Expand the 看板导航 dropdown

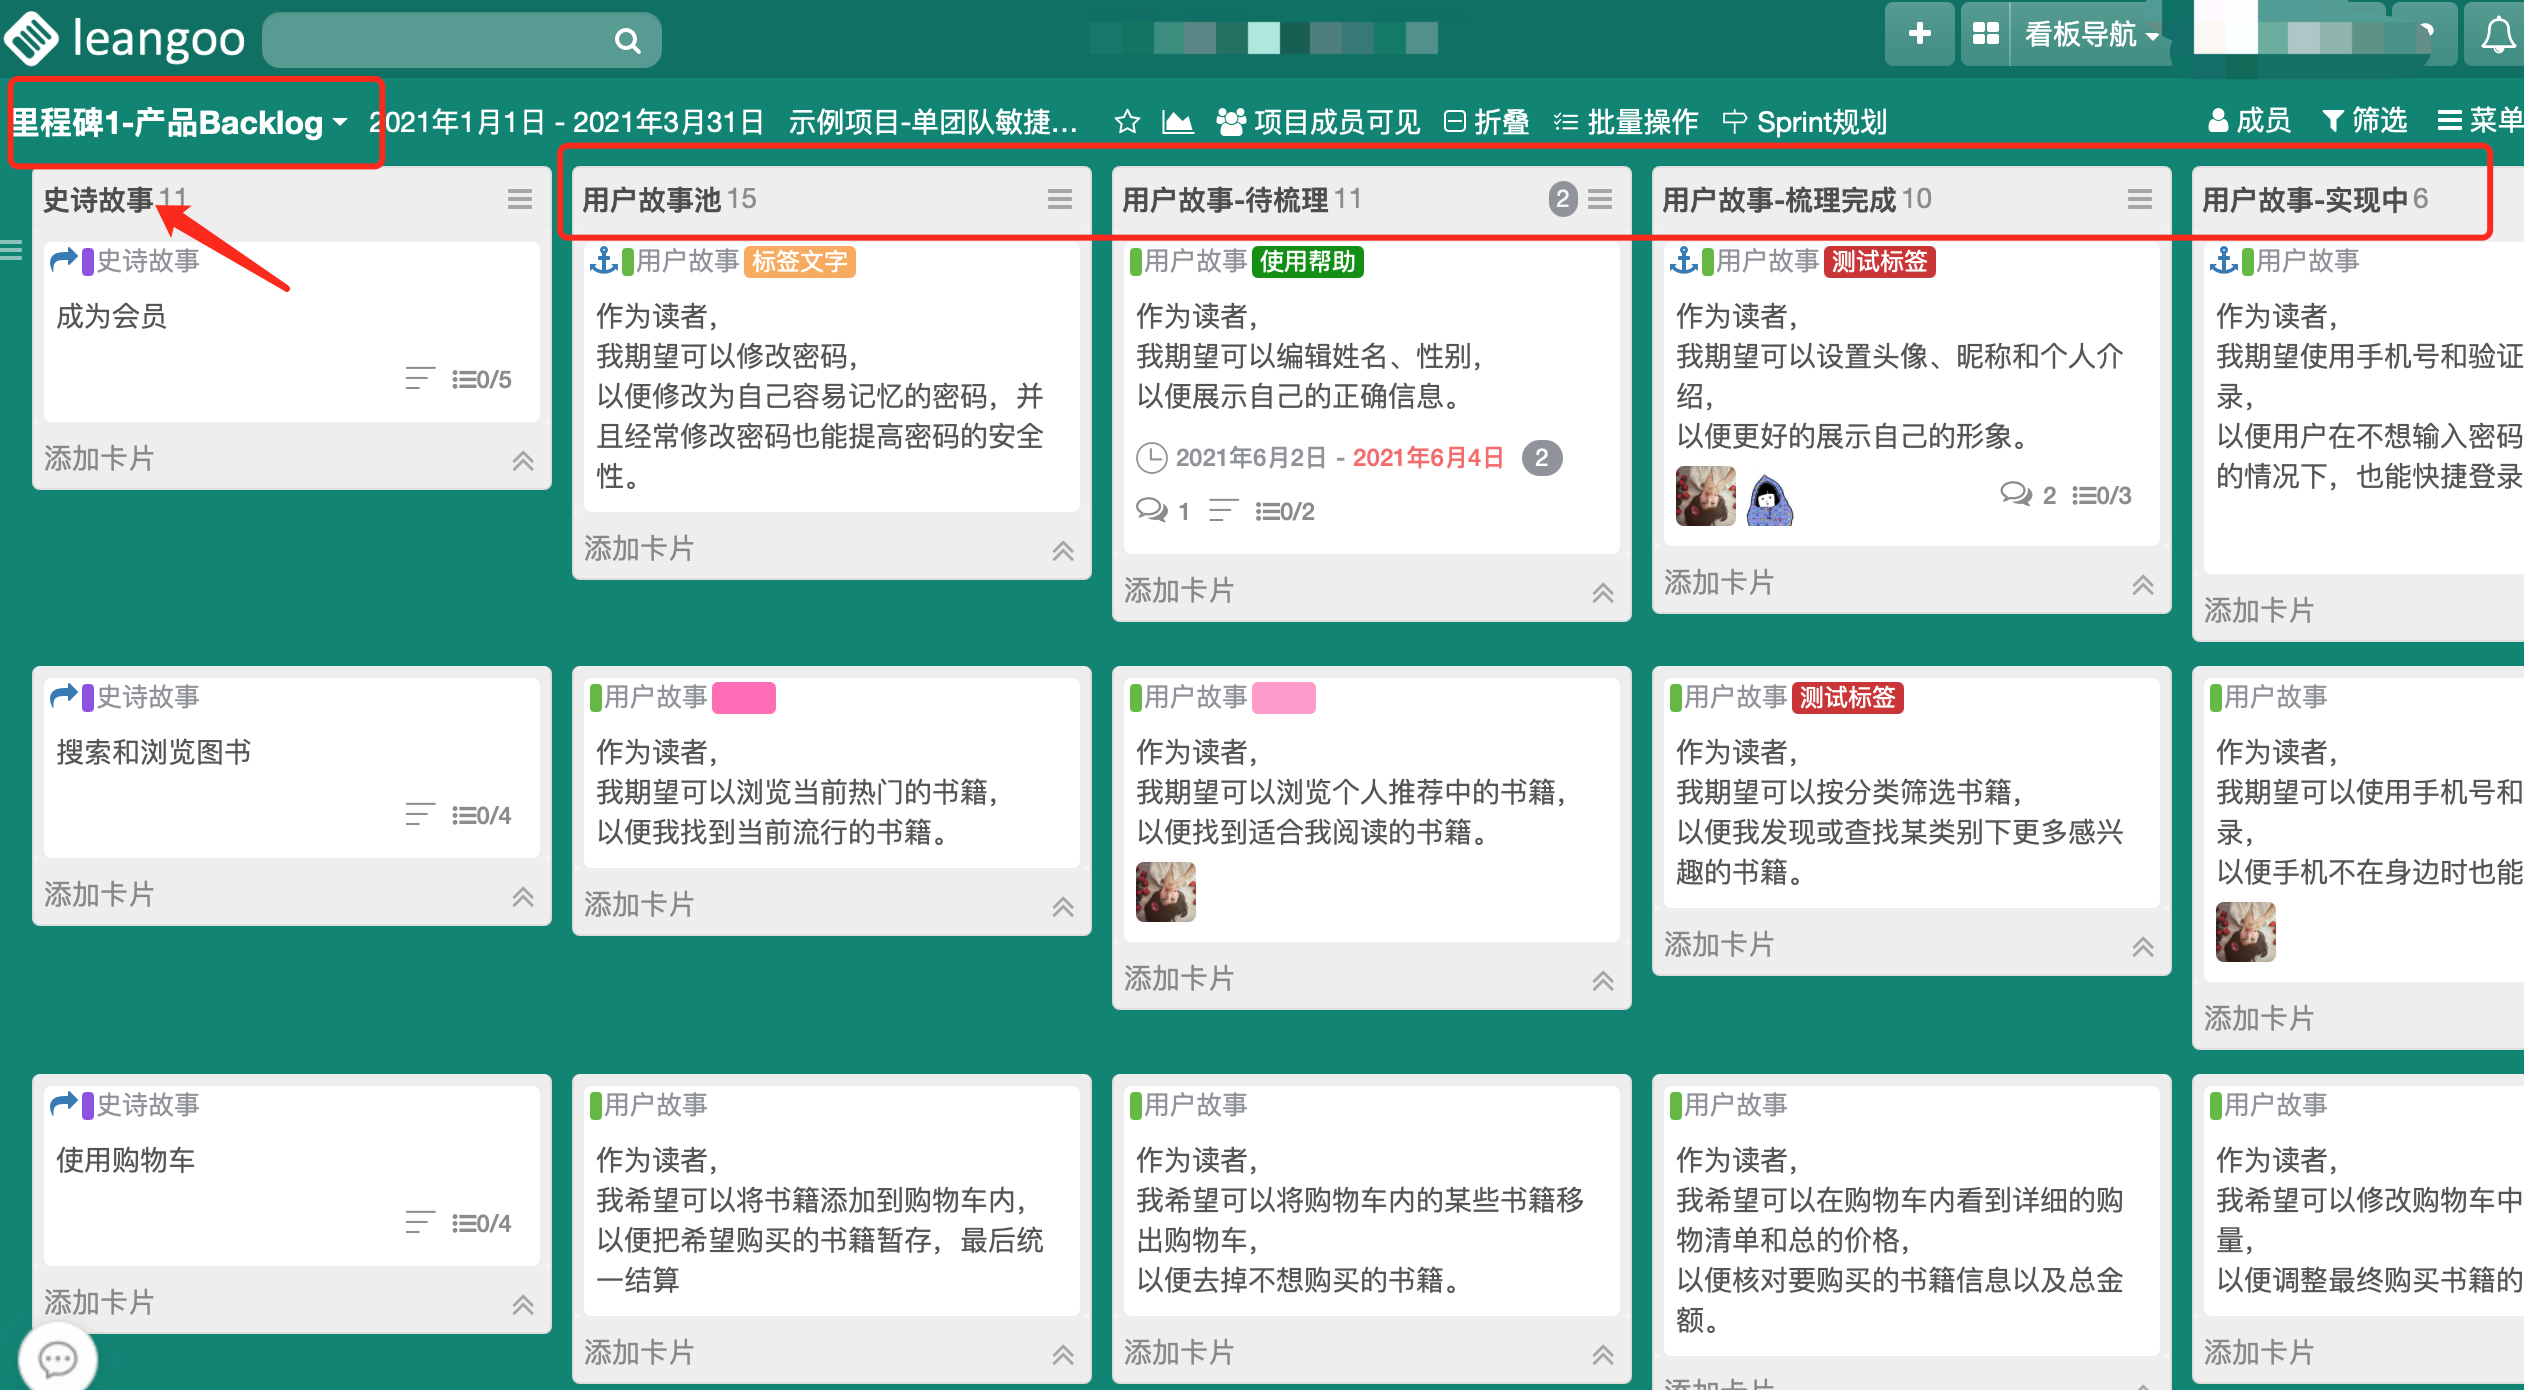[2091, 35]
